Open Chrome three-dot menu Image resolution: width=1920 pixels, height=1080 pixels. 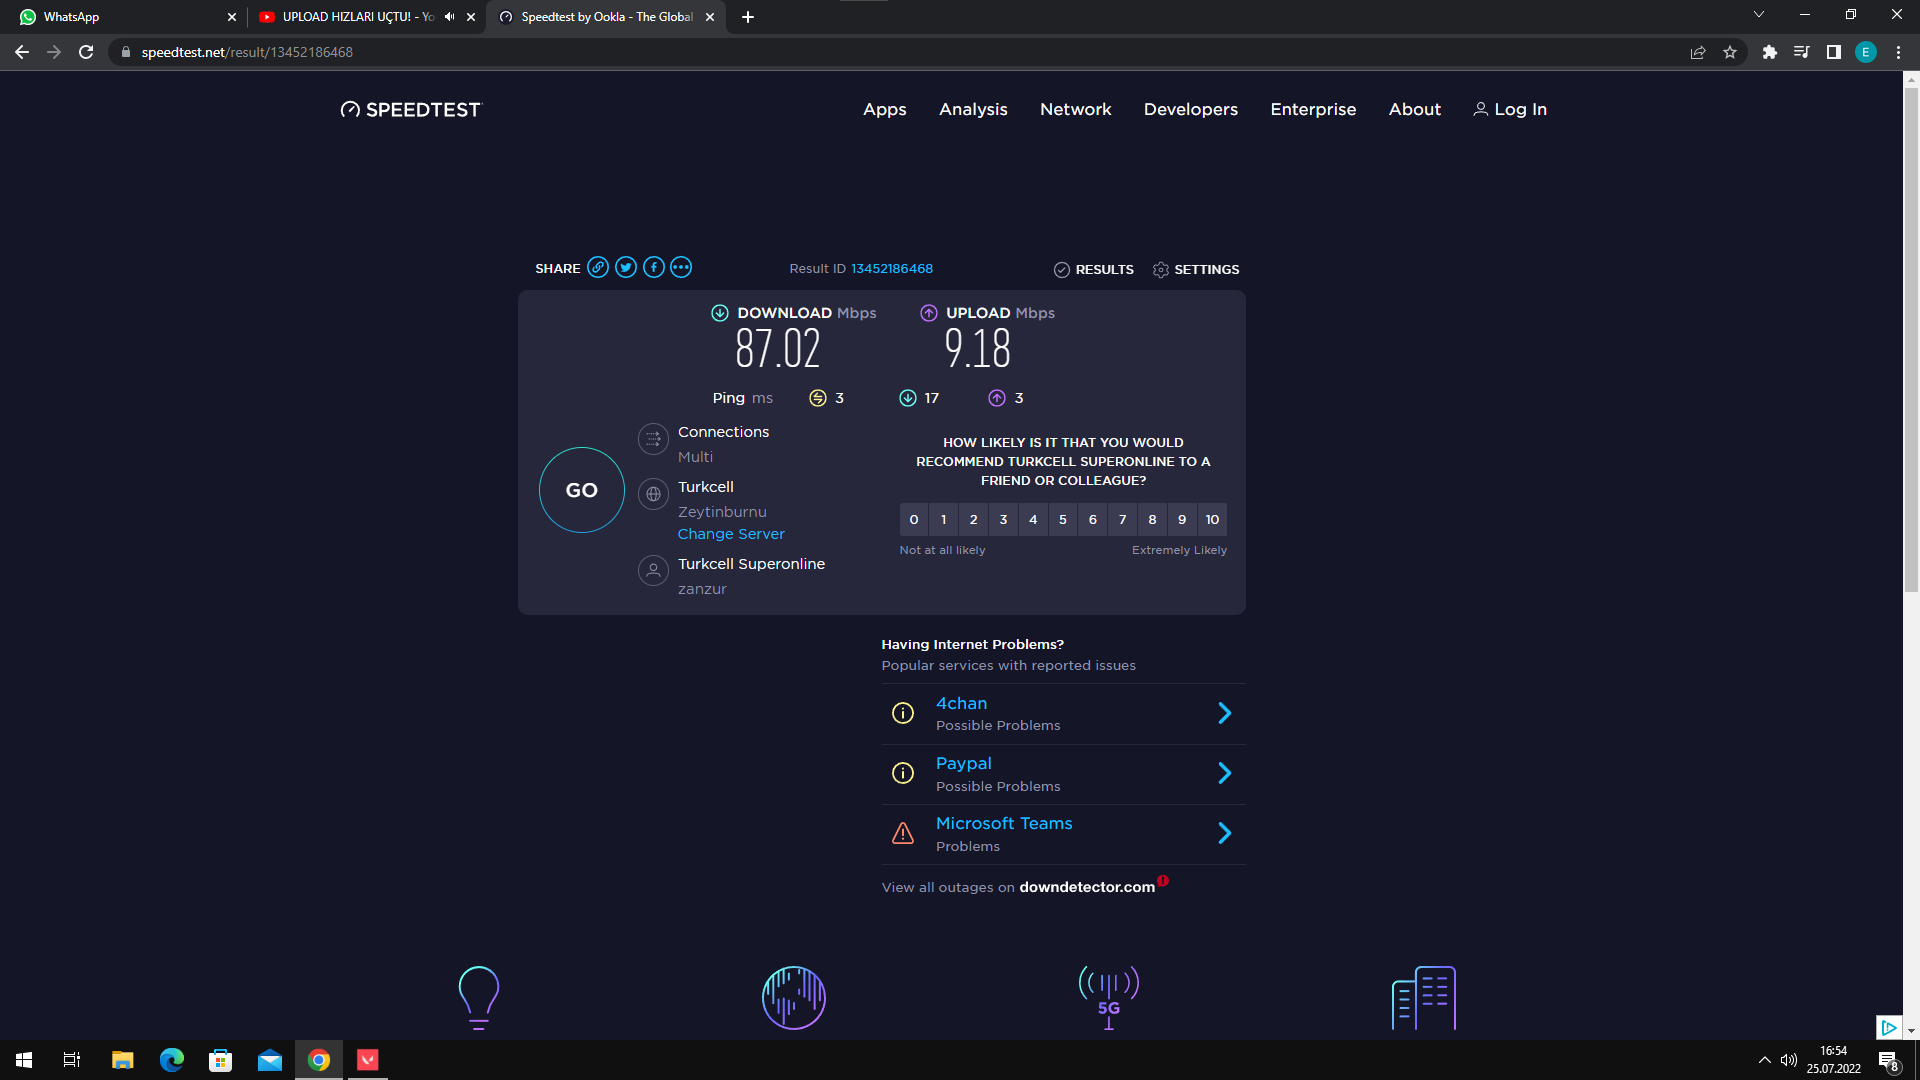pos(1898,52)
